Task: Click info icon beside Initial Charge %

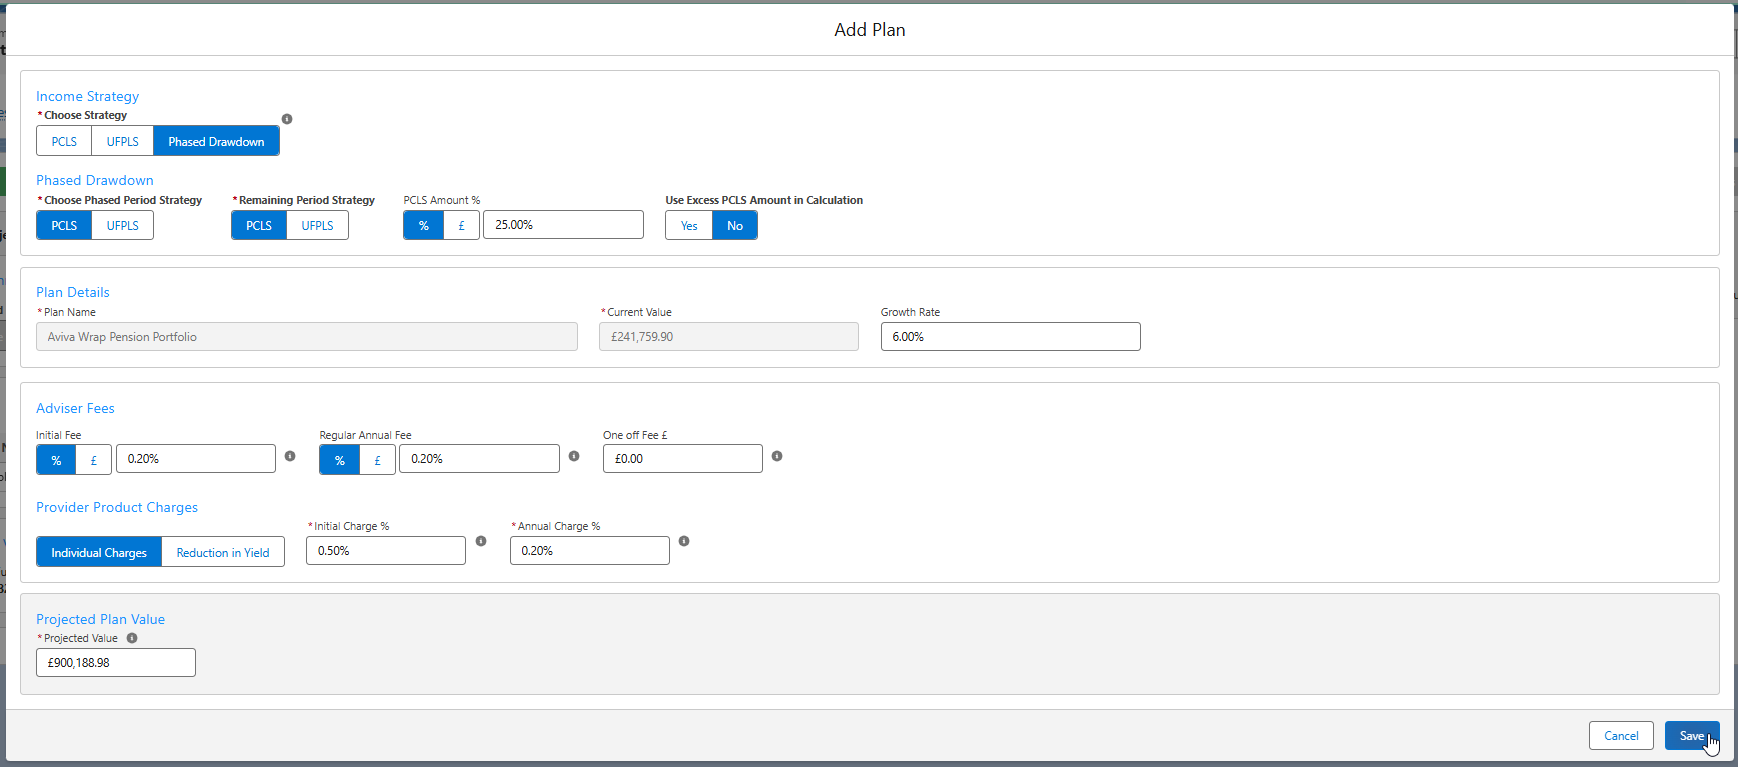Action: point(481,541)
